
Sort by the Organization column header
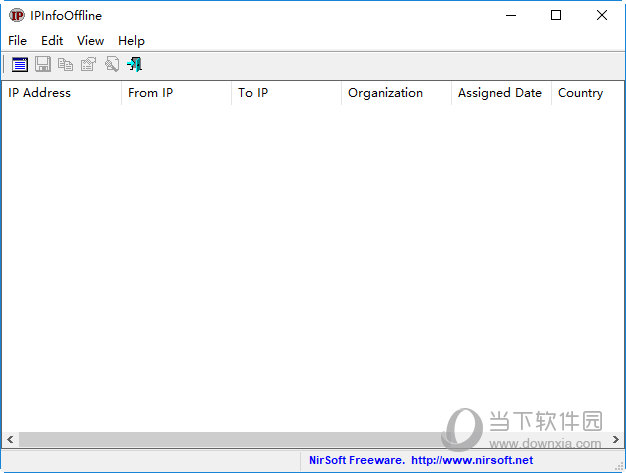(x=396, y=93)
